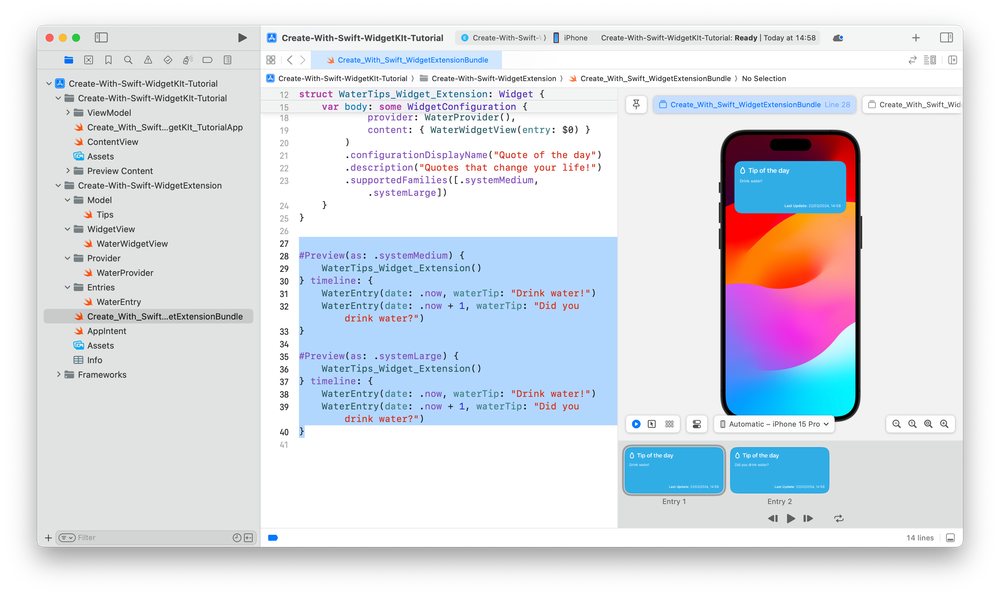Expand the Frameworks group
This screenshot has height=596, width=1000.
(58, 374)
